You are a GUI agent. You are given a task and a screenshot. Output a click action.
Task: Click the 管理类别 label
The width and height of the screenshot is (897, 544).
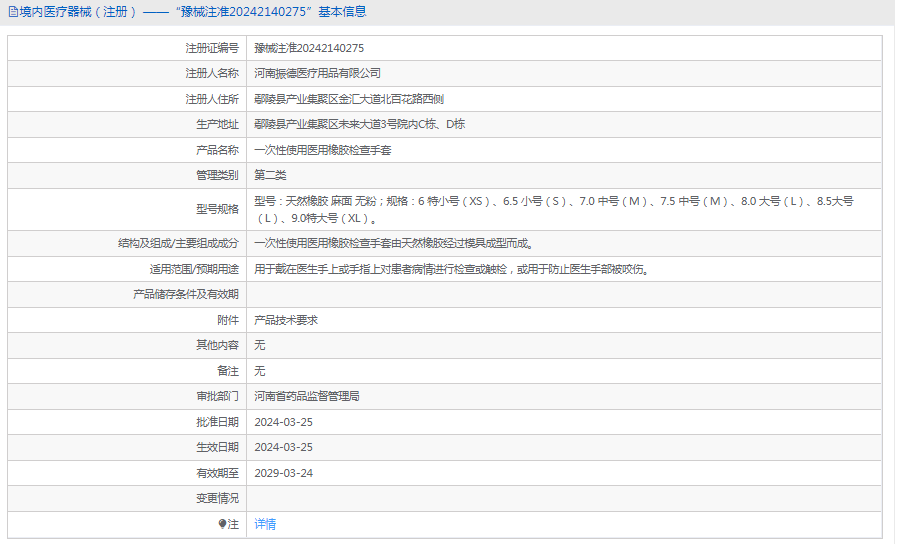tap(217, 175)
